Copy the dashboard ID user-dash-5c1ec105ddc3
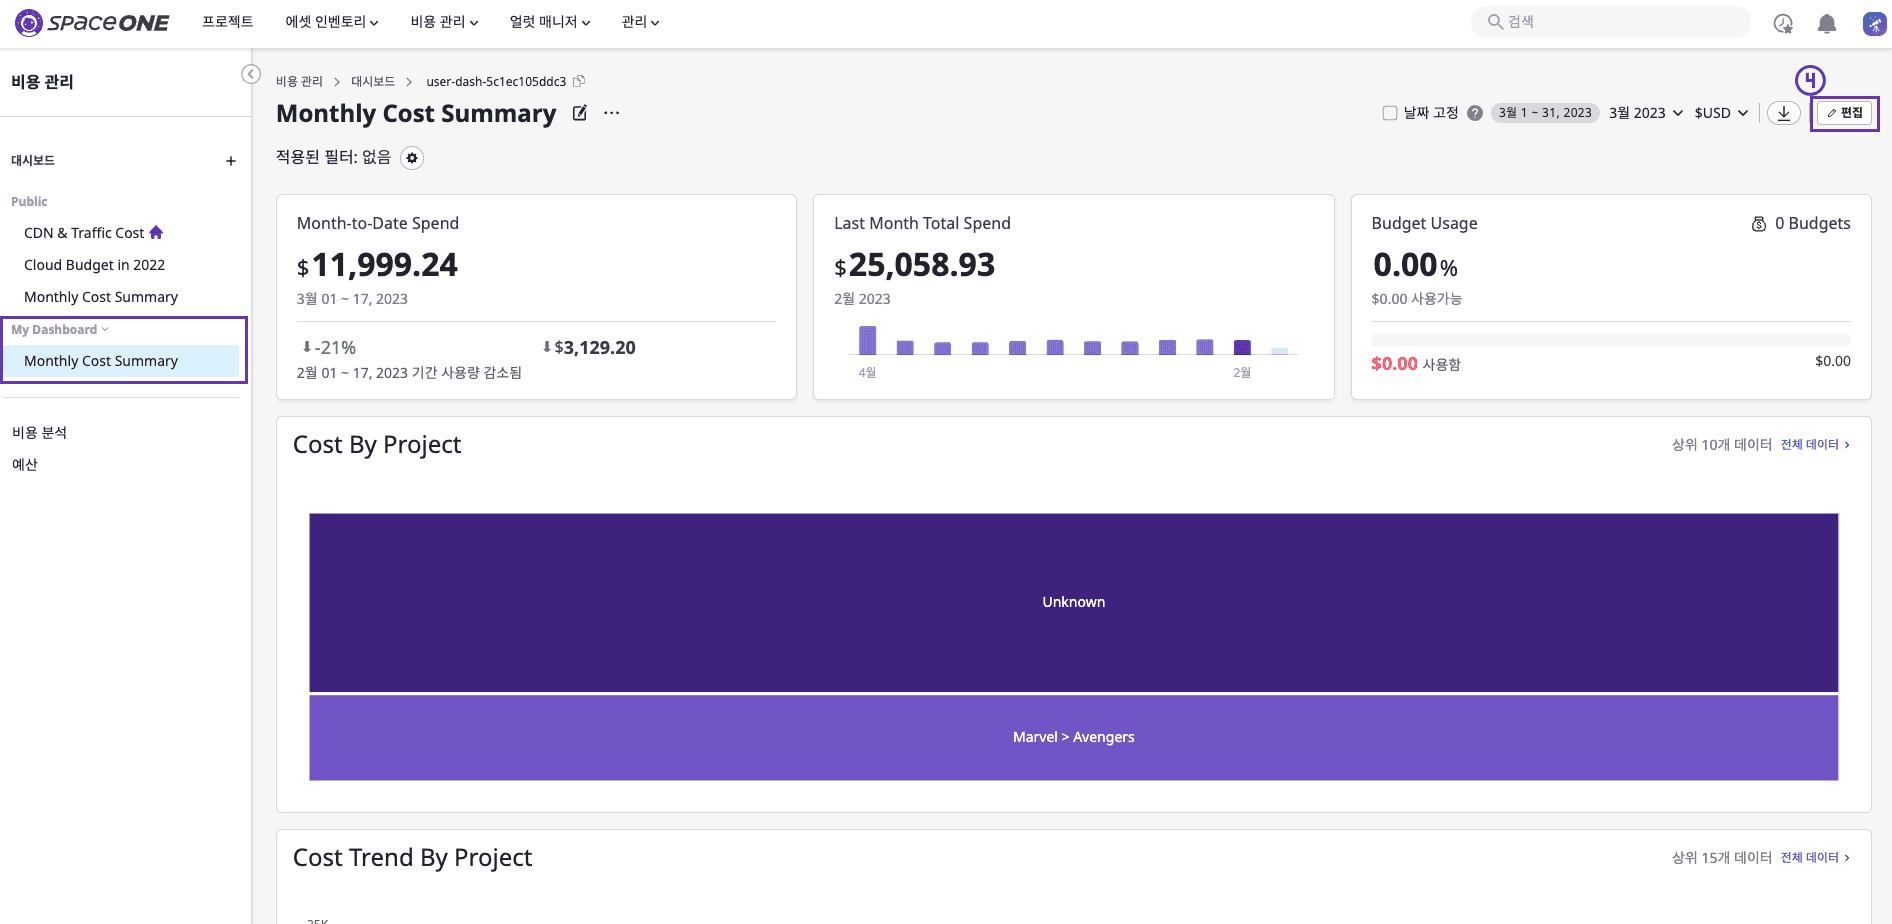The width and height of the screenshot is (1892, 924). (x=579, y=81)
